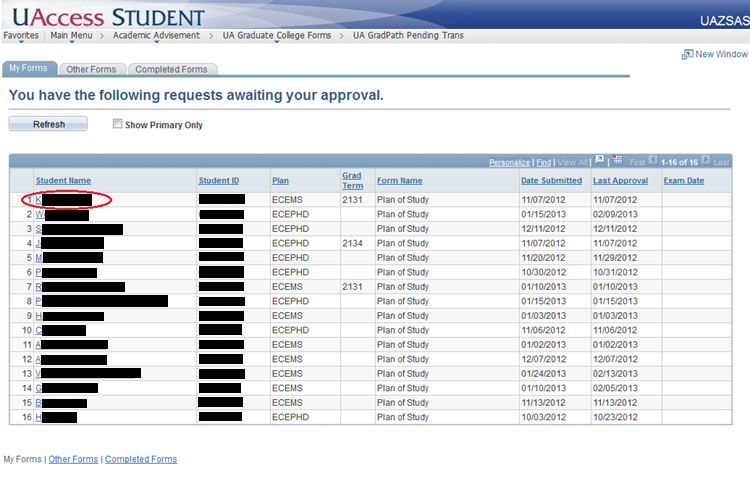
Task: Show next rows arrow in grid header
Action: [706, 160]
